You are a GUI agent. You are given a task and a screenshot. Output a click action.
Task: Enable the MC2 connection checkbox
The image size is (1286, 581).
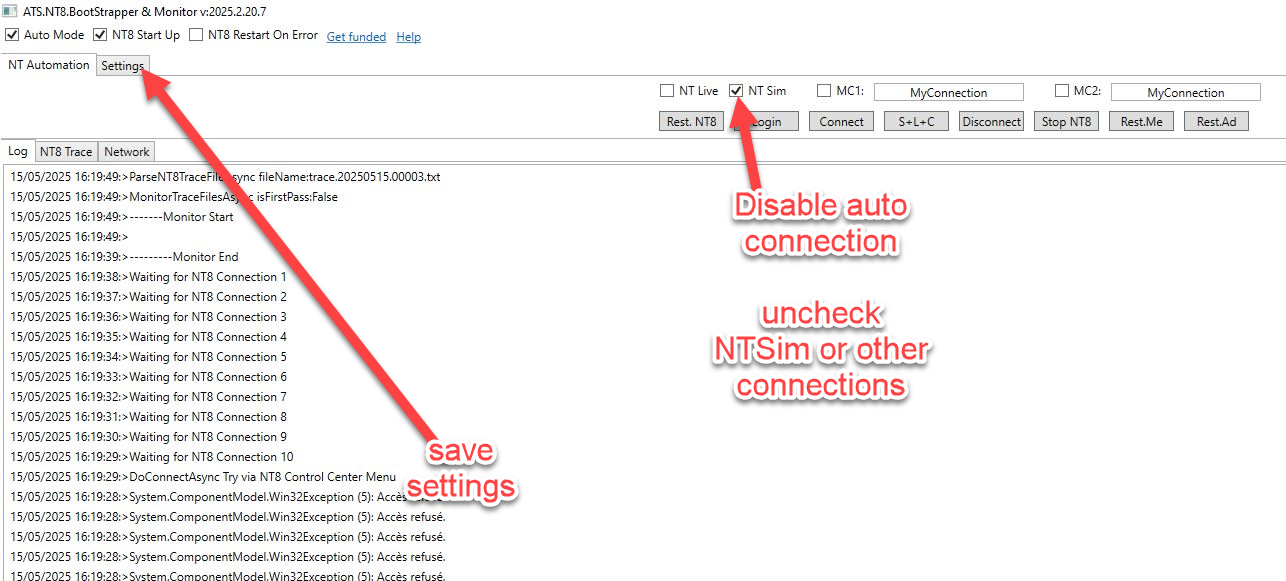[1062, 91]
